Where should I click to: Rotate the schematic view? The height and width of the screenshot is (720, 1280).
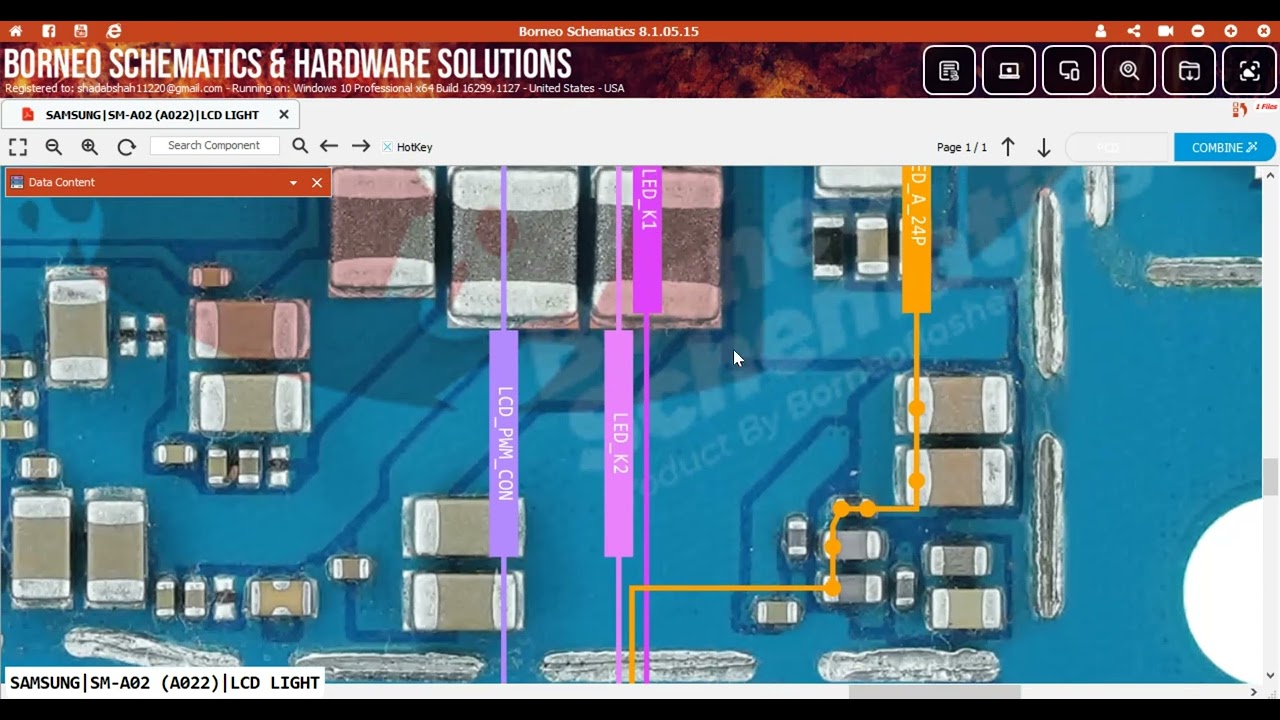point(126,147)
